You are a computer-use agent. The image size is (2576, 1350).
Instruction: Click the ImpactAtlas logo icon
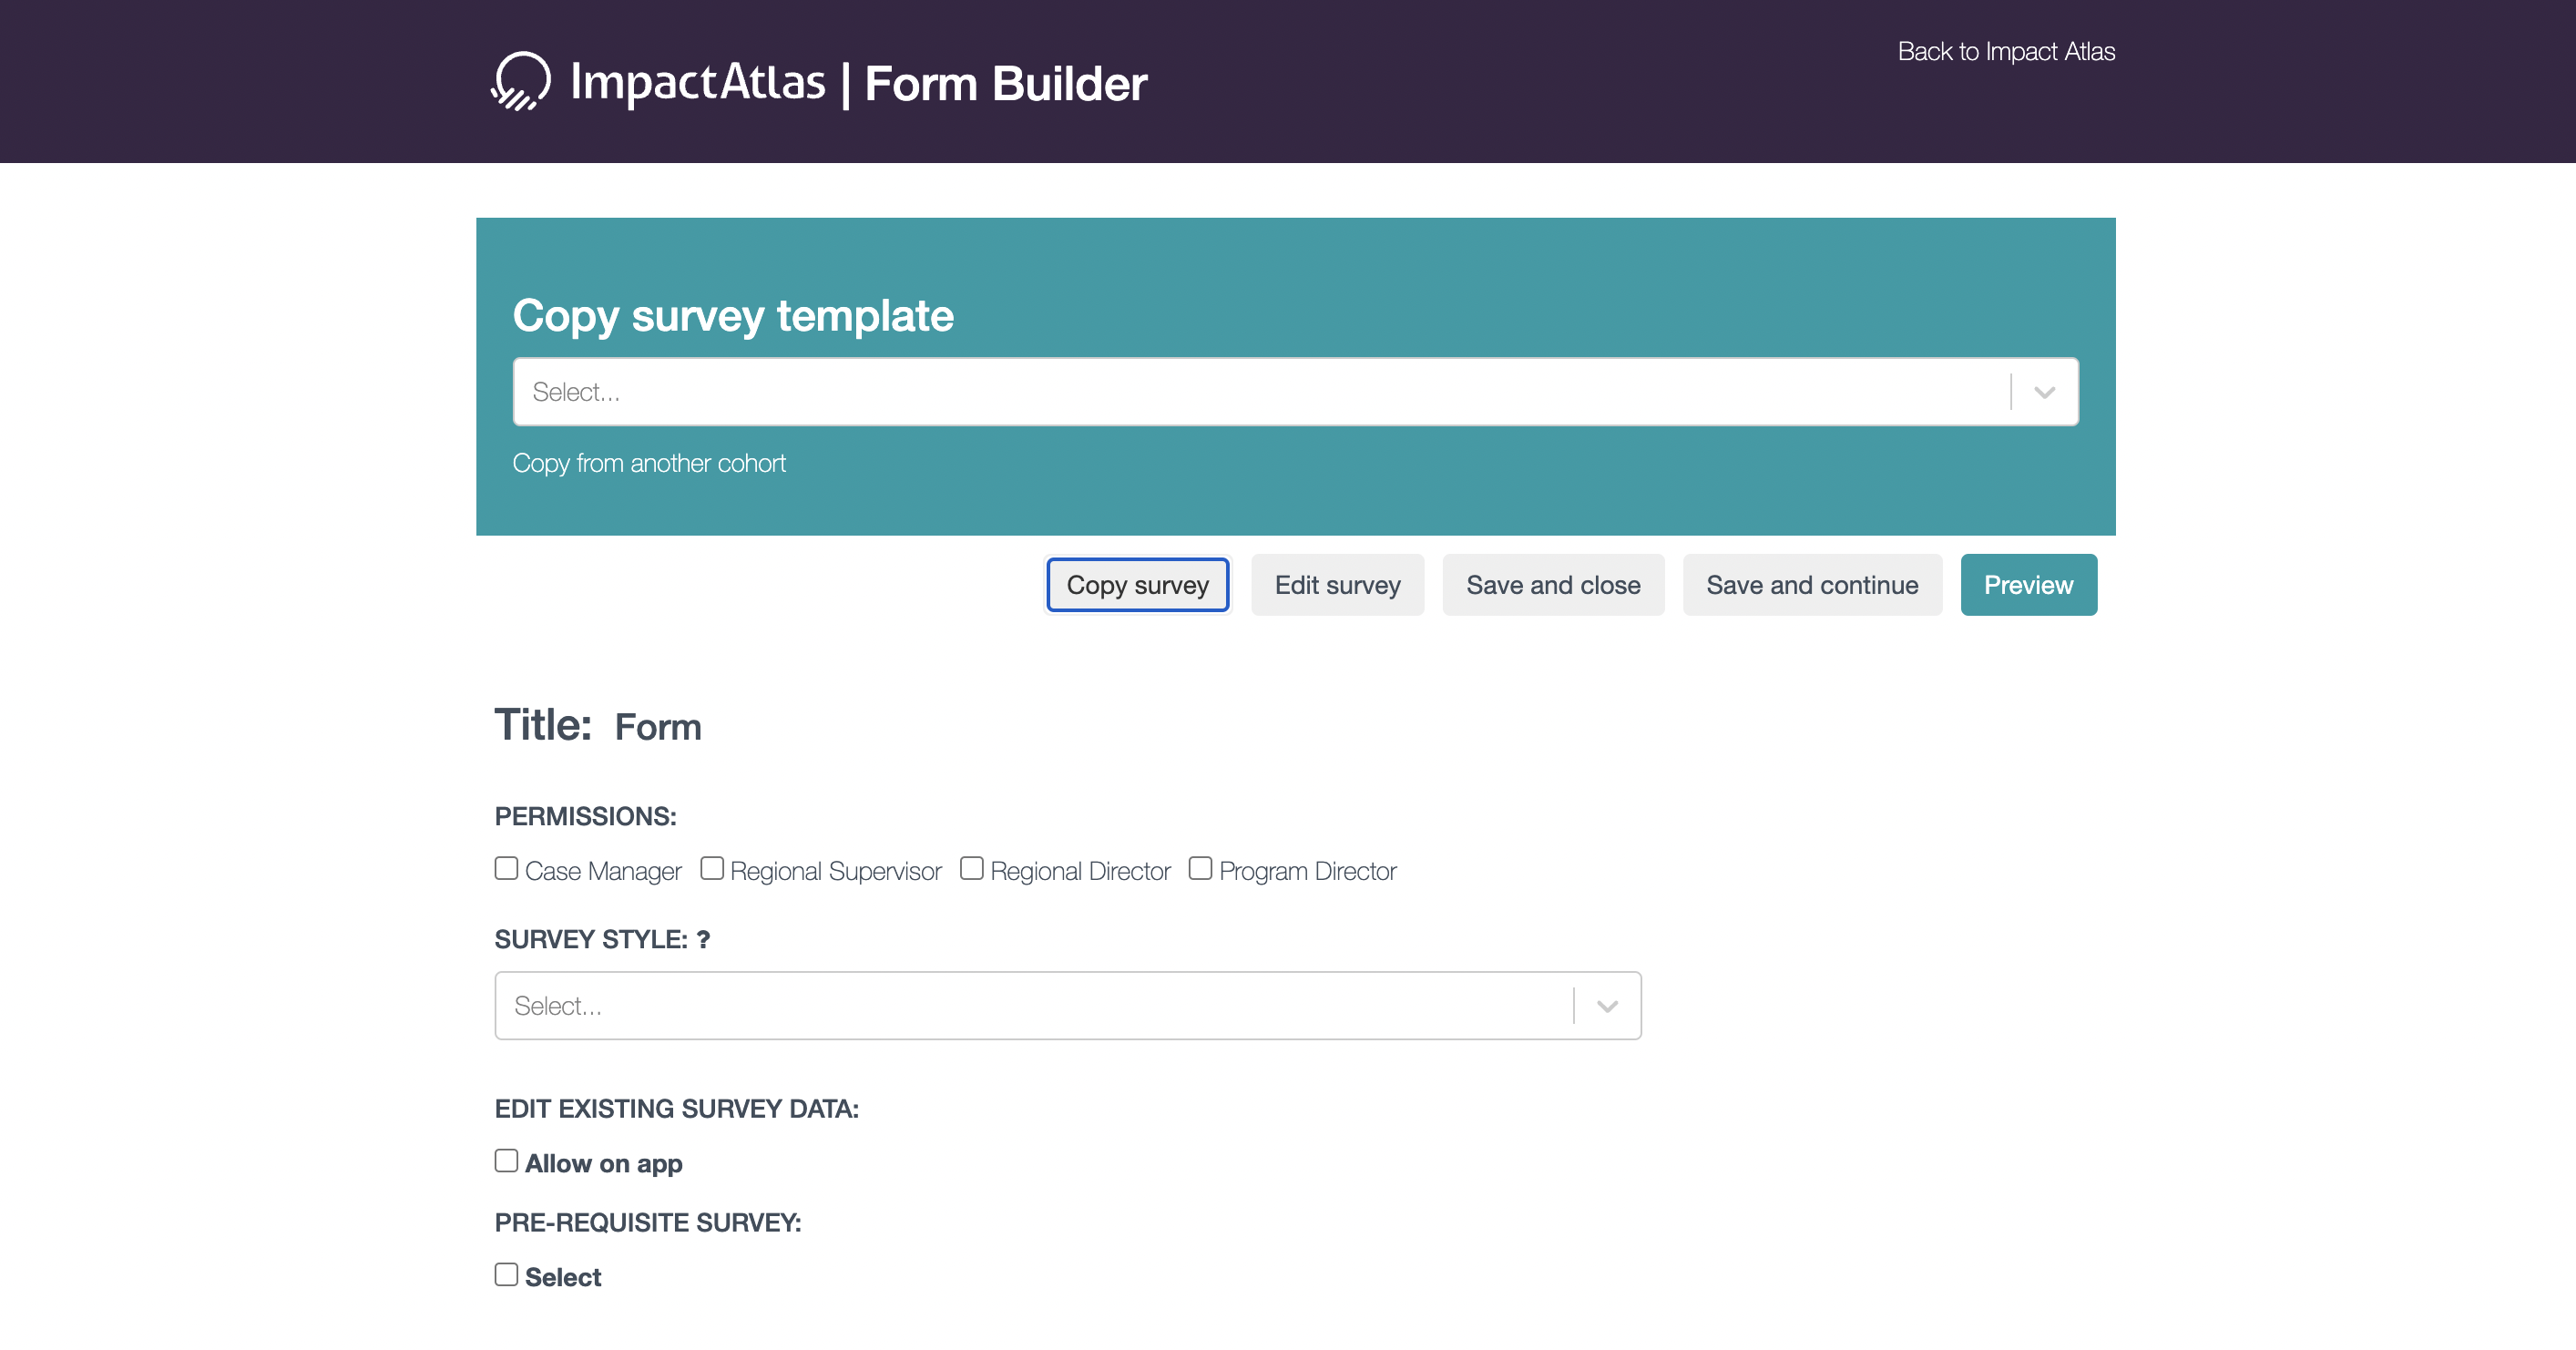(521, 81)
